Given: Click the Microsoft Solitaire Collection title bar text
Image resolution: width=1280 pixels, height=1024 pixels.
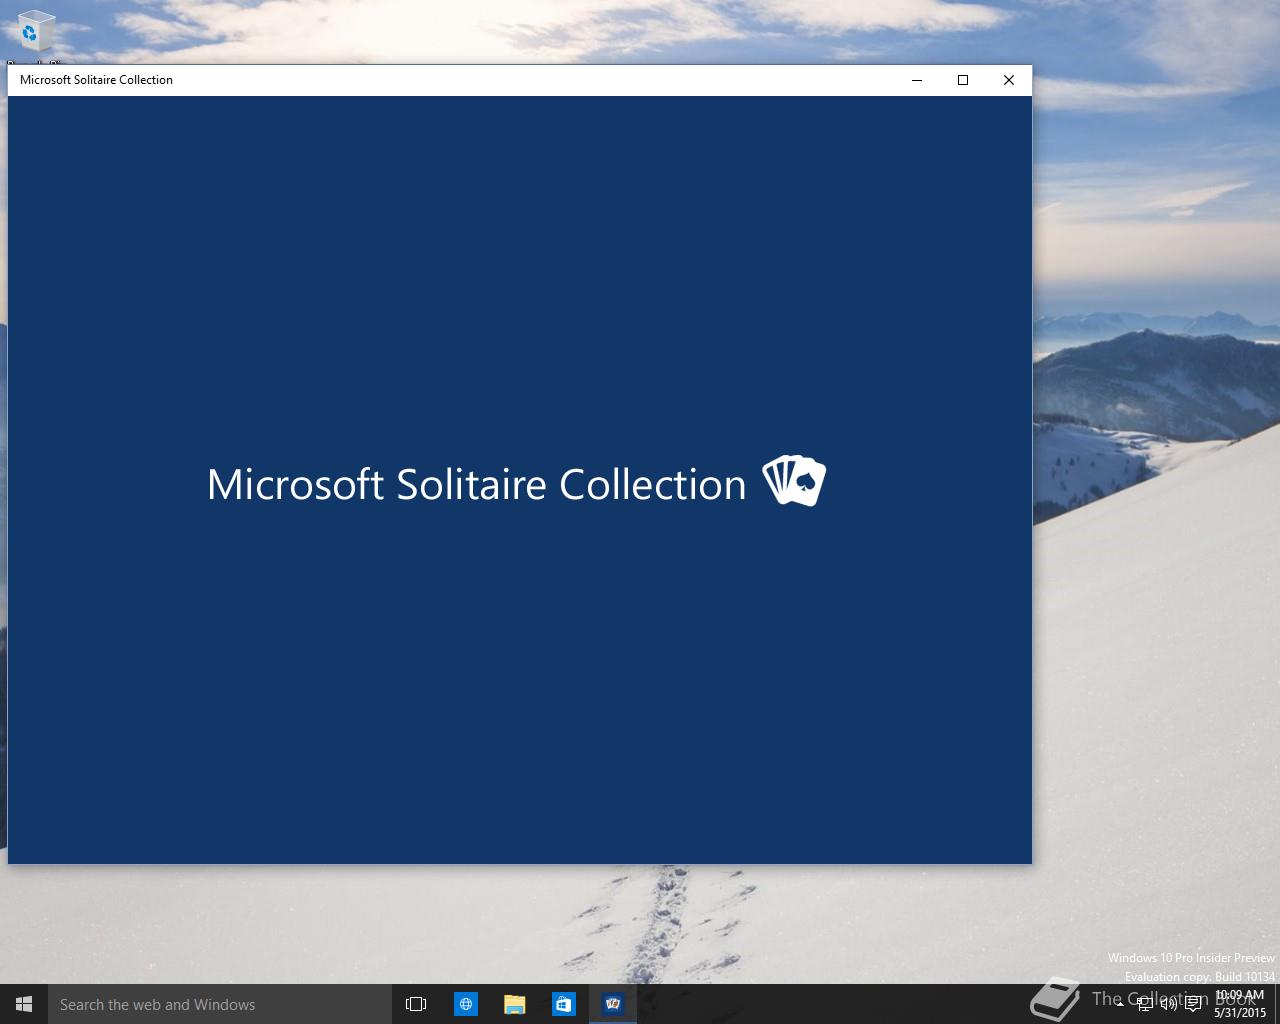Looking at the screenshot, I should click(96, 80).
